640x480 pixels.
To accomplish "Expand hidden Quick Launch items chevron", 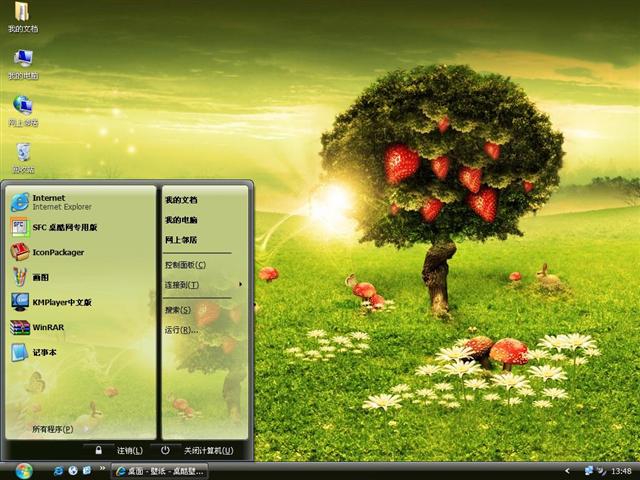I will (x=103, y=470).
